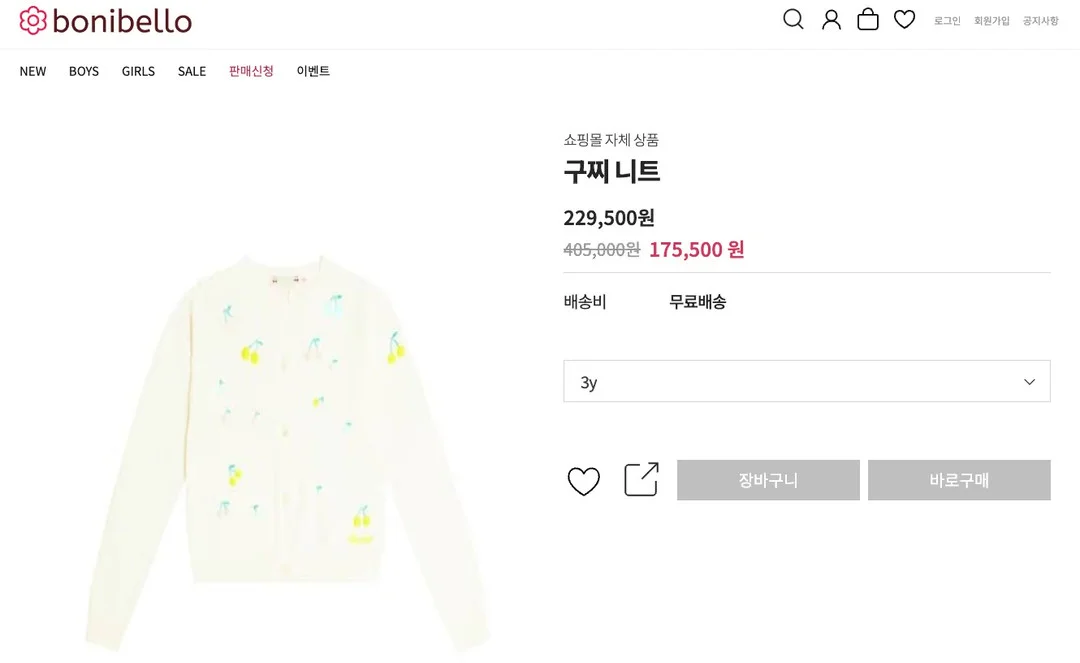Toggle the product wishlist heart

tap(583, 481)
